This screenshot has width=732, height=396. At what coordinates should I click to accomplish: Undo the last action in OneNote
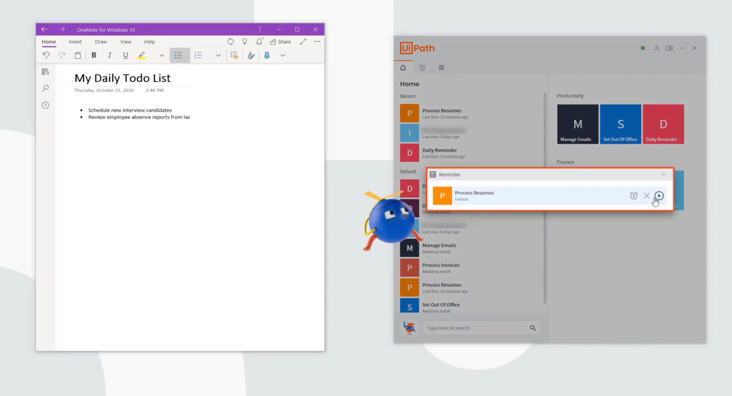[x=46, y=55]
